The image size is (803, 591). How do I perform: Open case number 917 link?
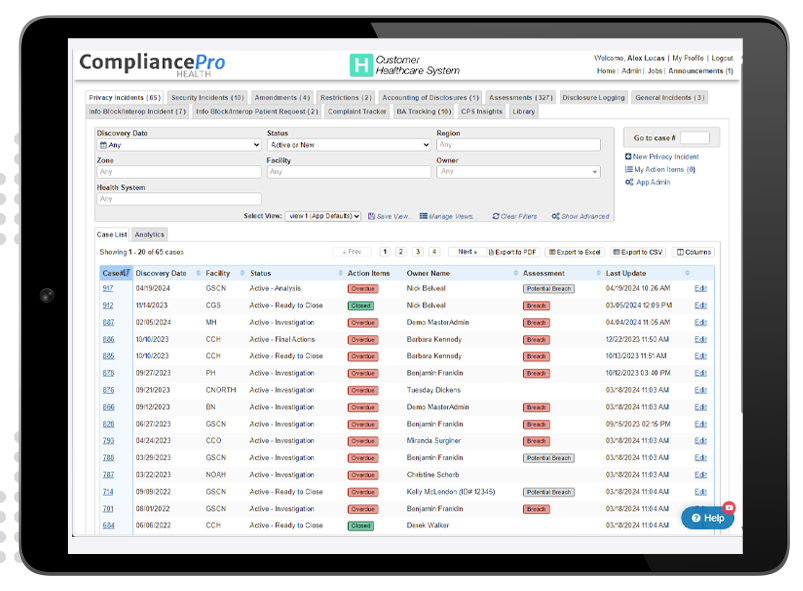coord(108,289)
